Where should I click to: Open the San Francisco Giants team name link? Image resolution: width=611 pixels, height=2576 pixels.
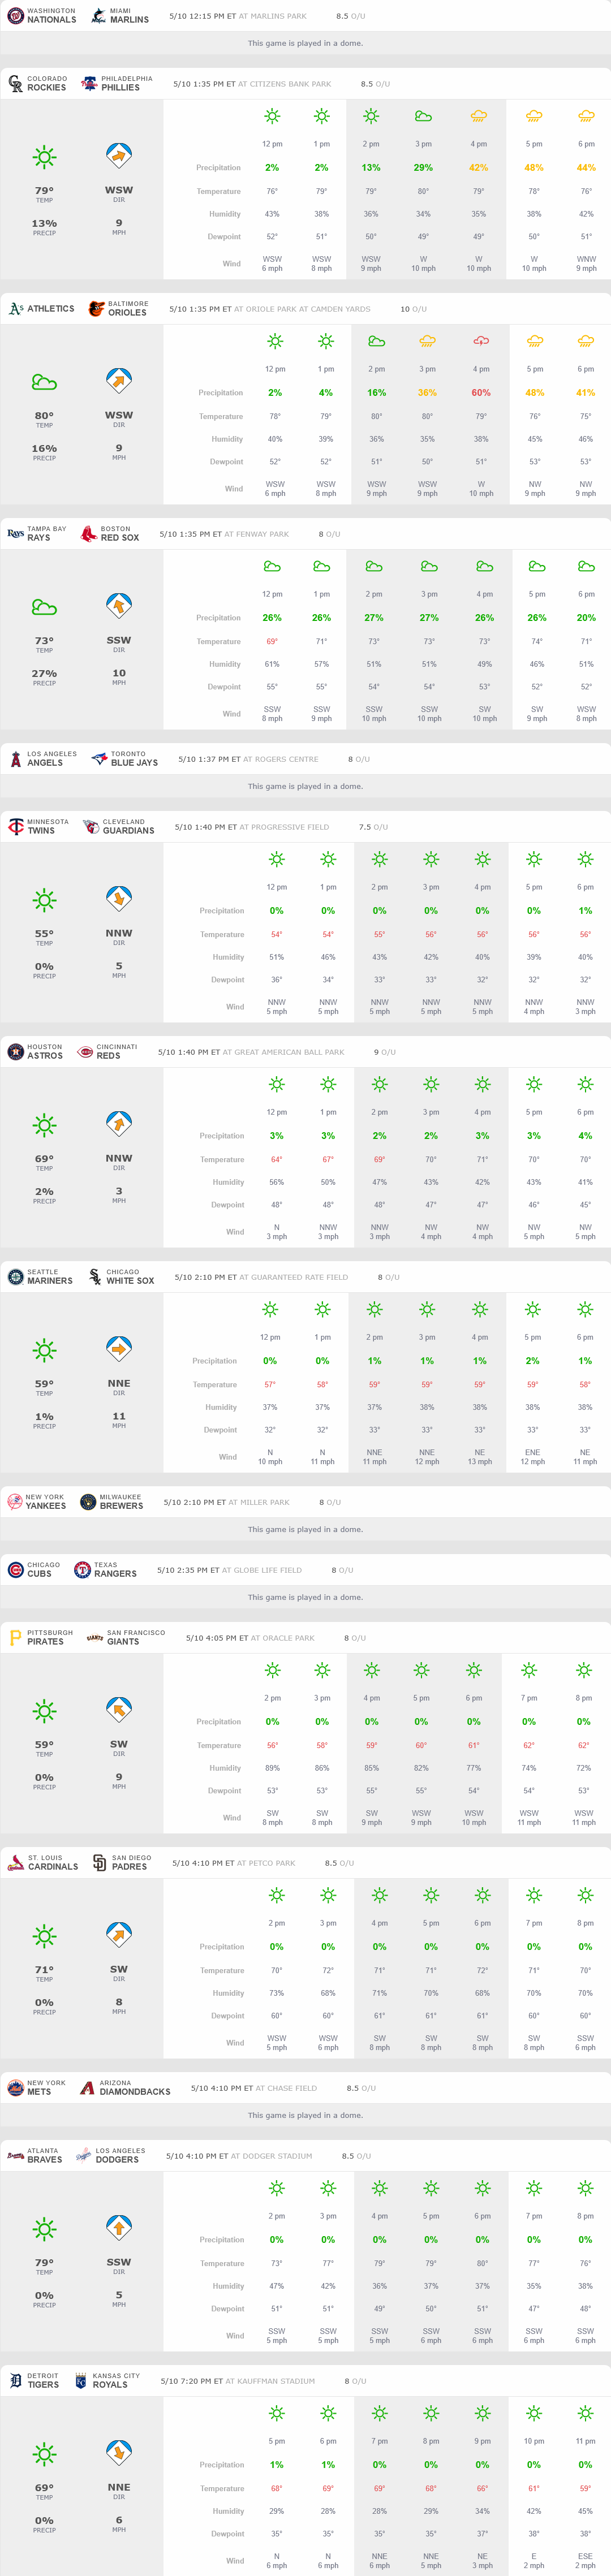(136, 1638)
